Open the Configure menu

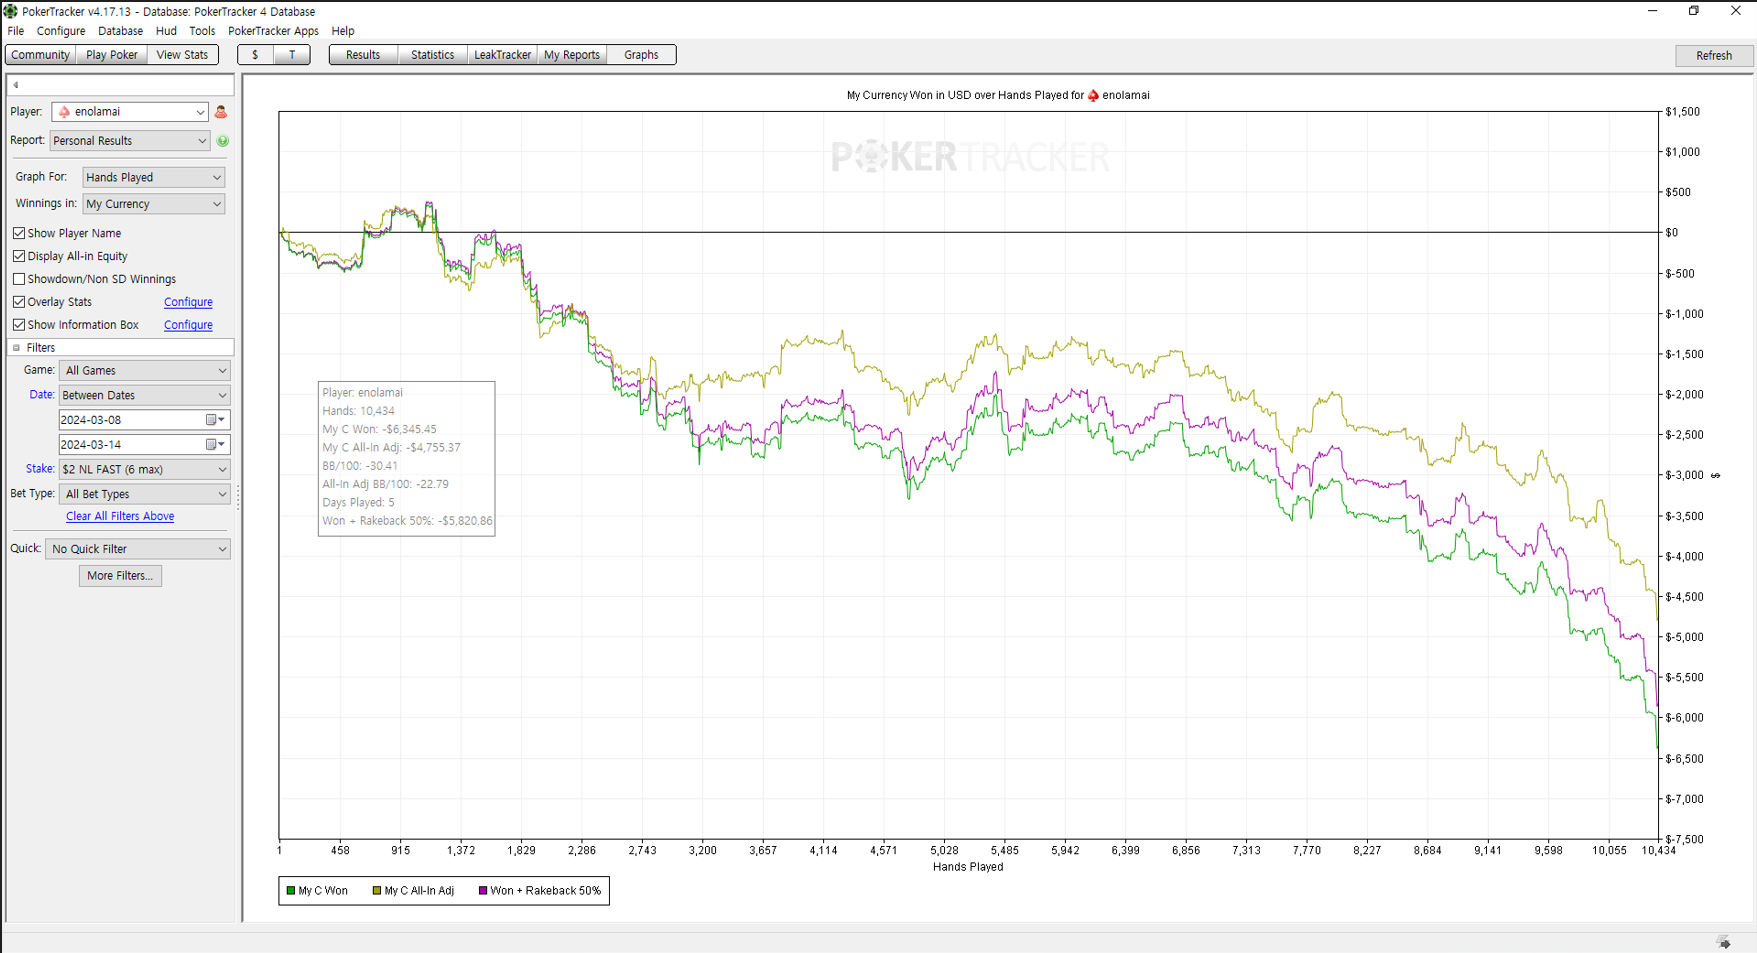coord(61,31)
